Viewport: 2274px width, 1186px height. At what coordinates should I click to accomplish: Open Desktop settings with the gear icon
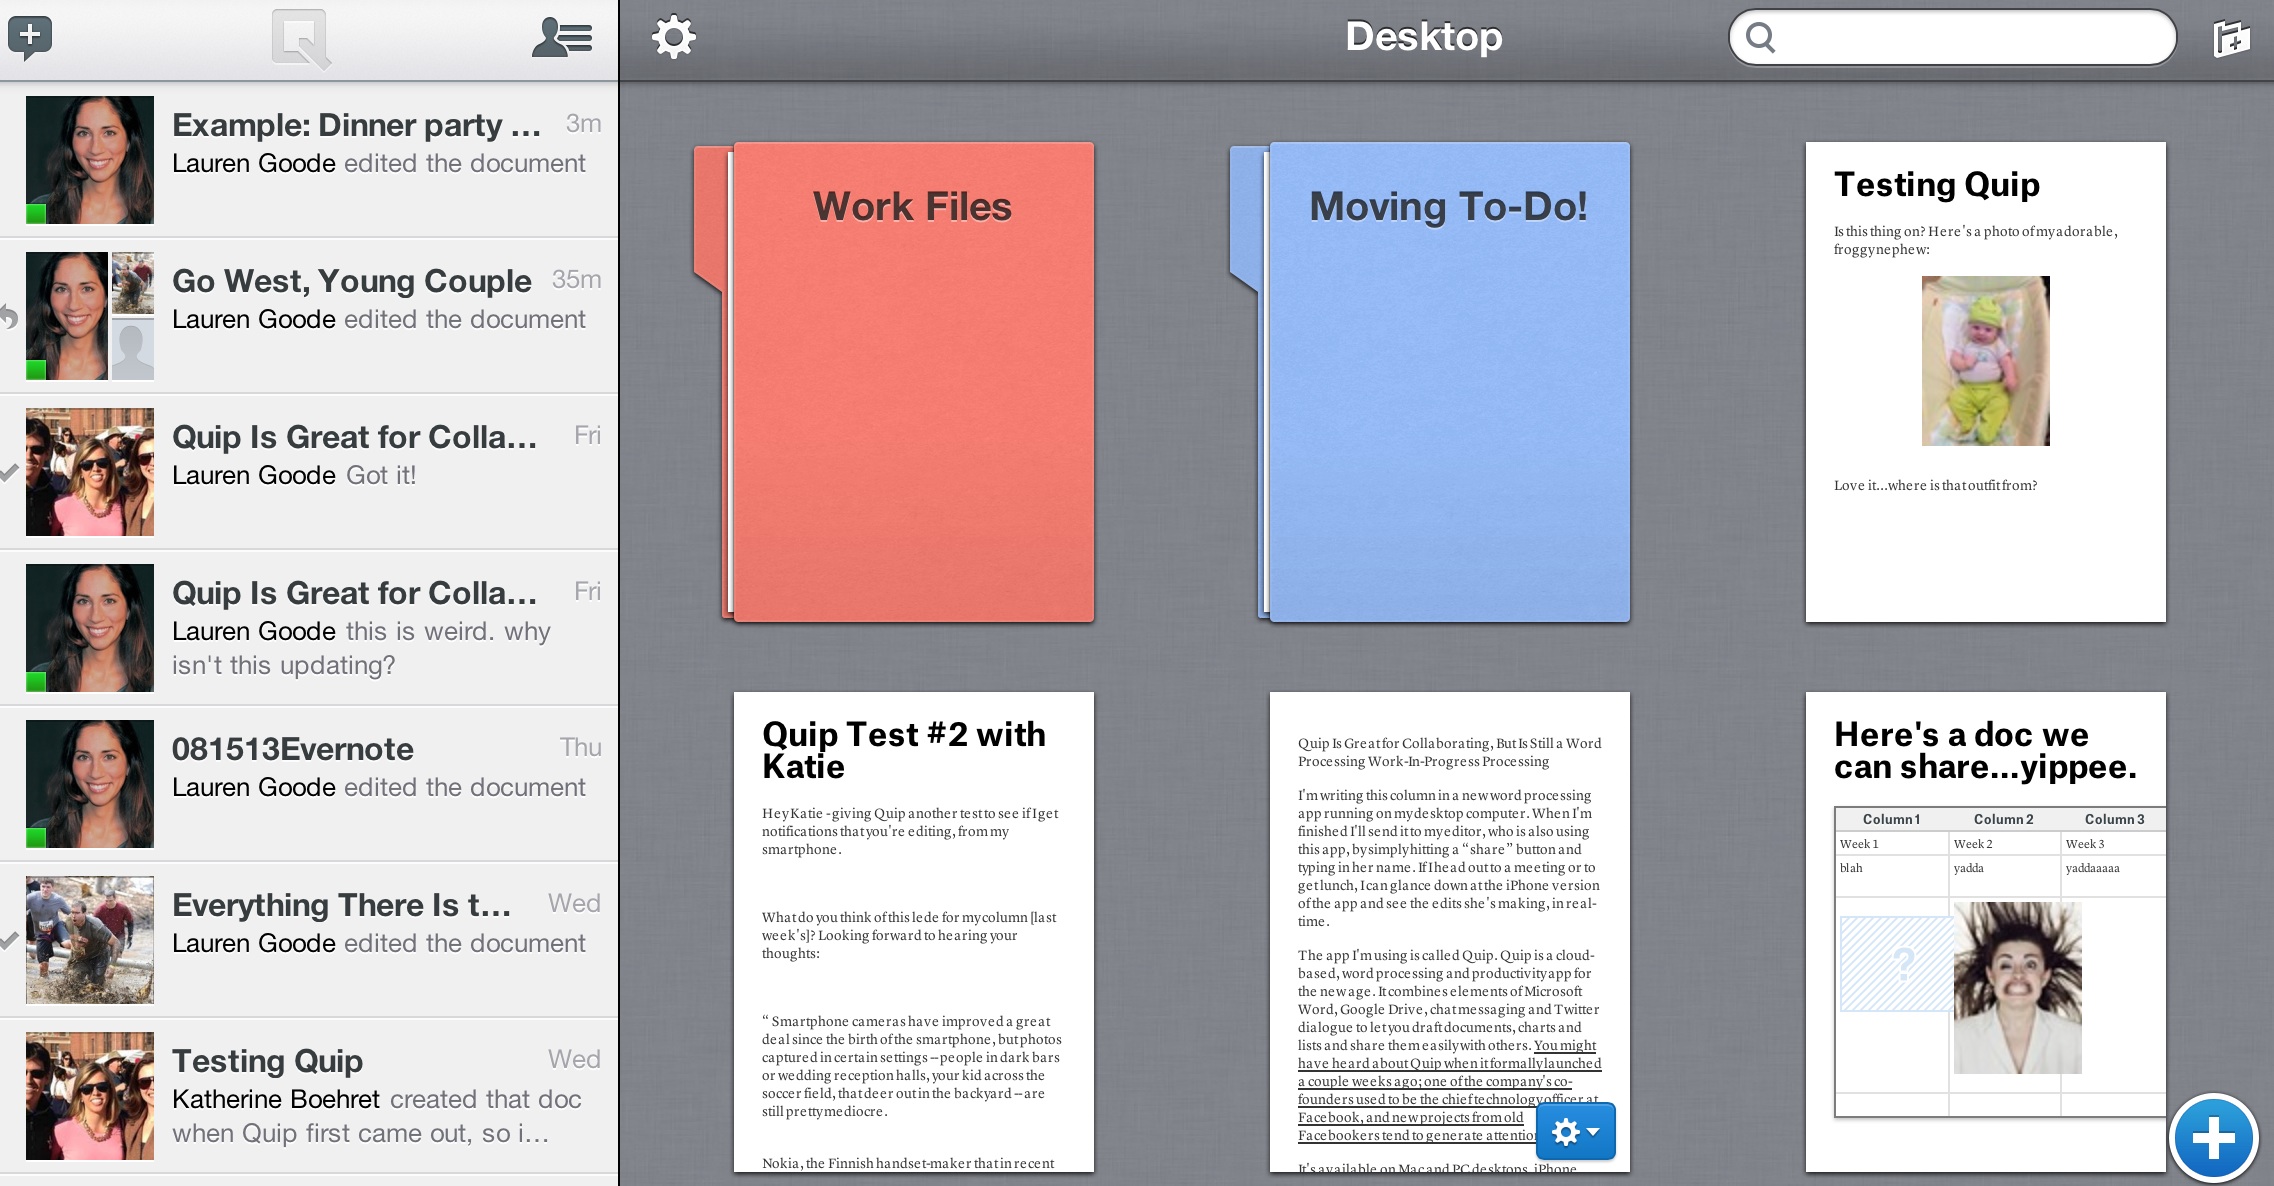674,36
